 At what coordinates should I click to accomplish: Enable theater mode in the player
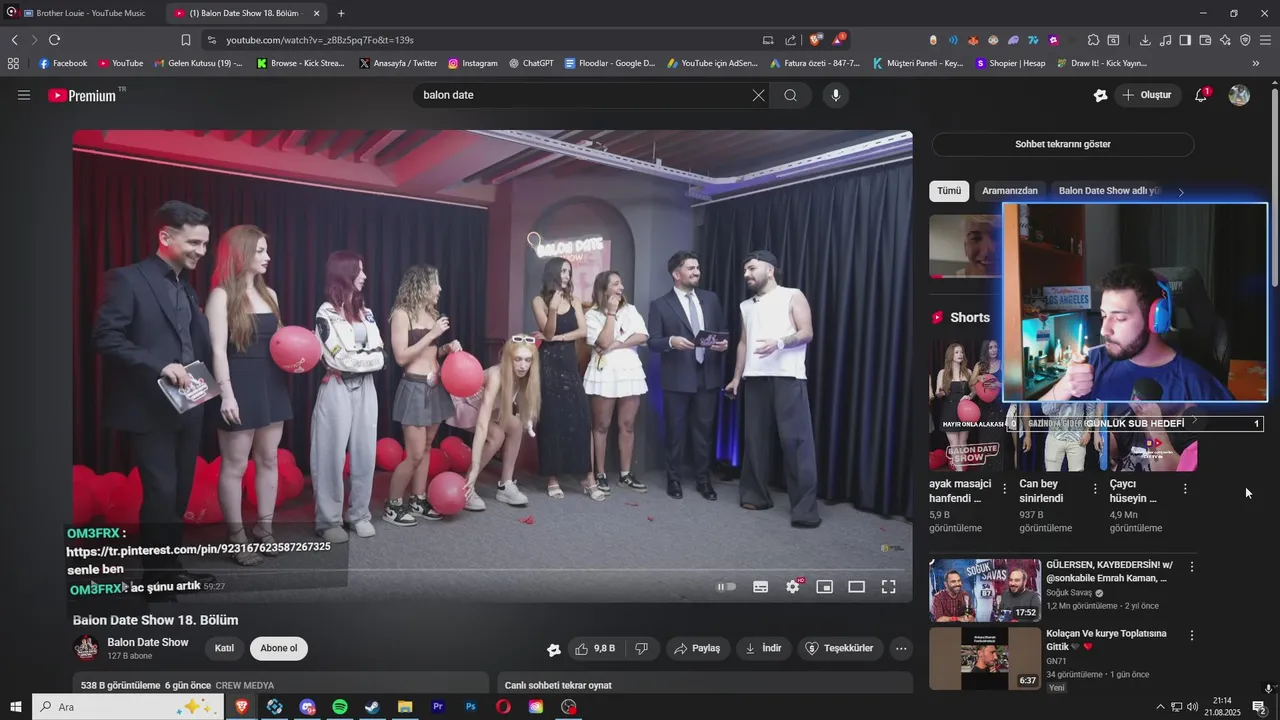coord(857,587)
